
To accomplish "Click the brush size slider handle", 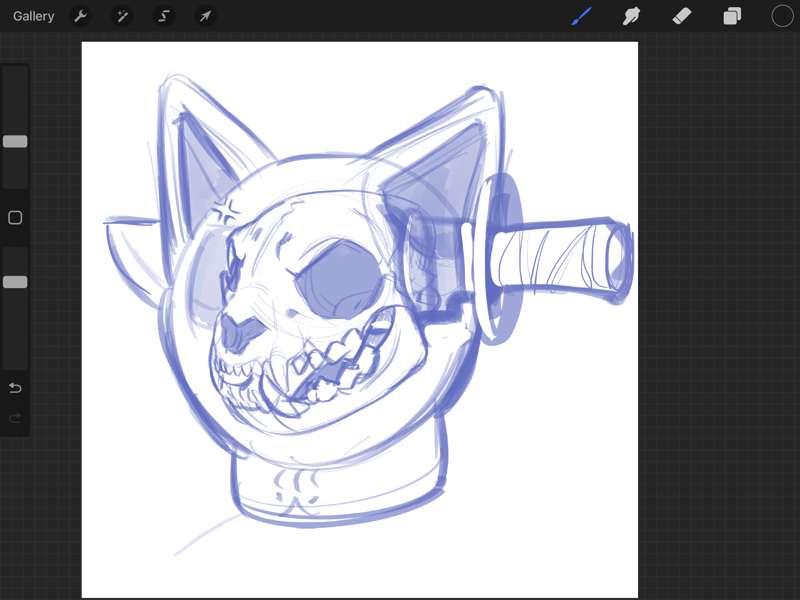I will [x=15, y=141].
